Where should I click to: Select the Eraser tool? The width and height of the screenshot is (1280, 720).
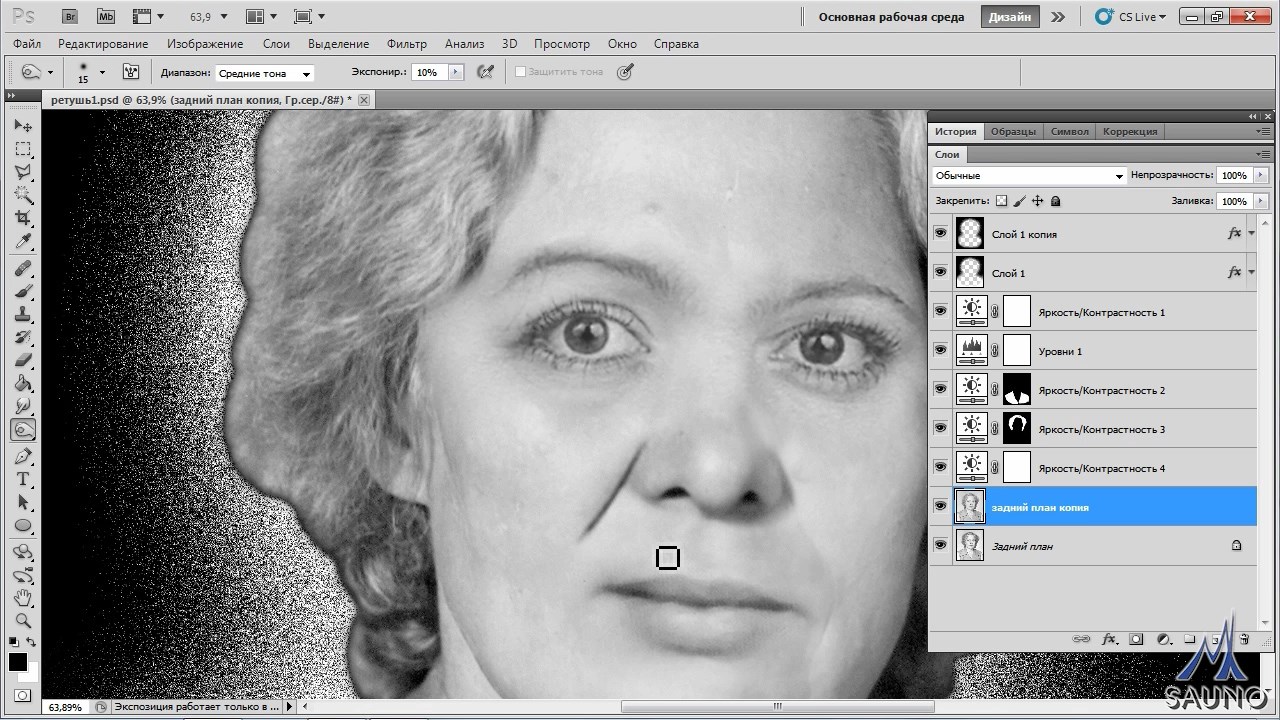(x=22, y=360)
